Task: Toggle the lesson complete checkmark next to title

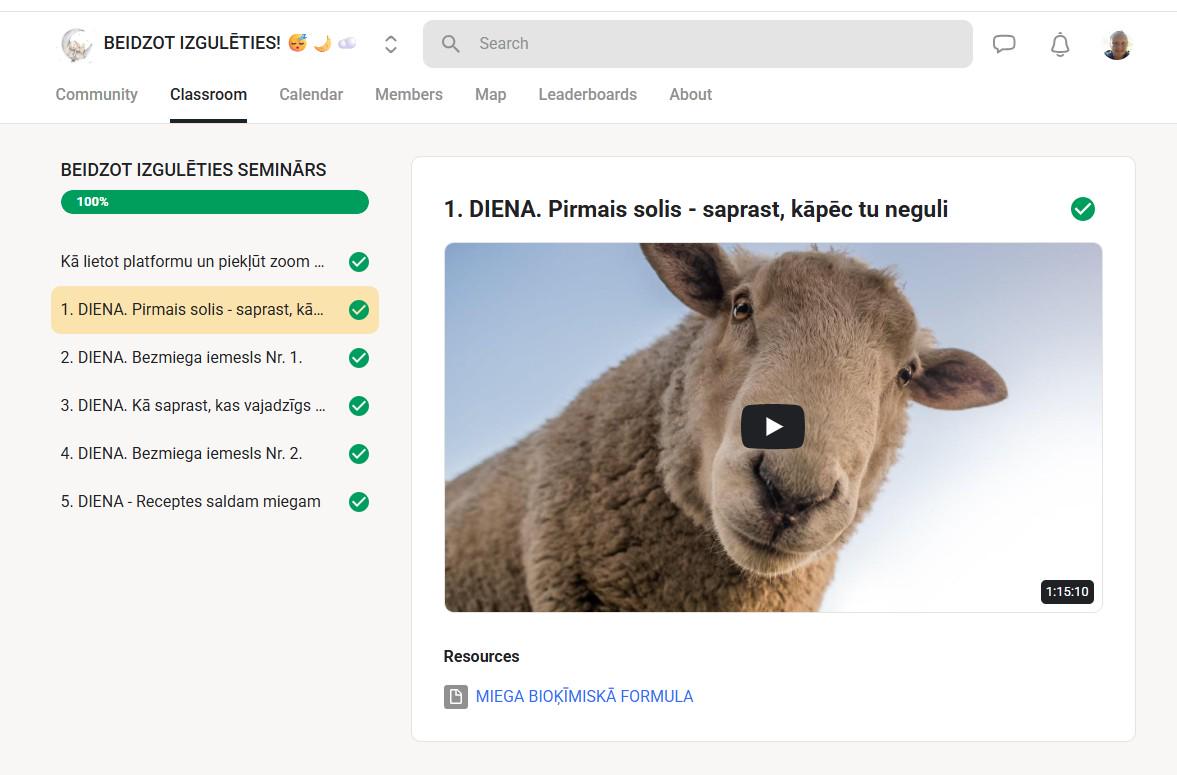Action: point(1083,209)
